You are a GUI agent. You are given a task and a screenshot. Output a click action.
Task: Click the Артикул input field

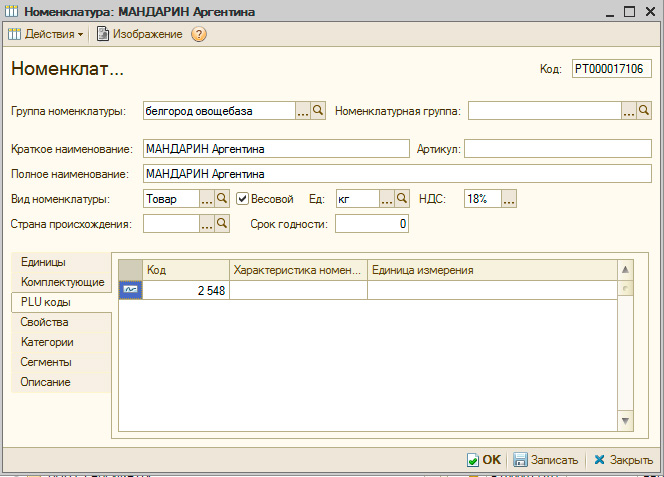click(x=557, y=149)
